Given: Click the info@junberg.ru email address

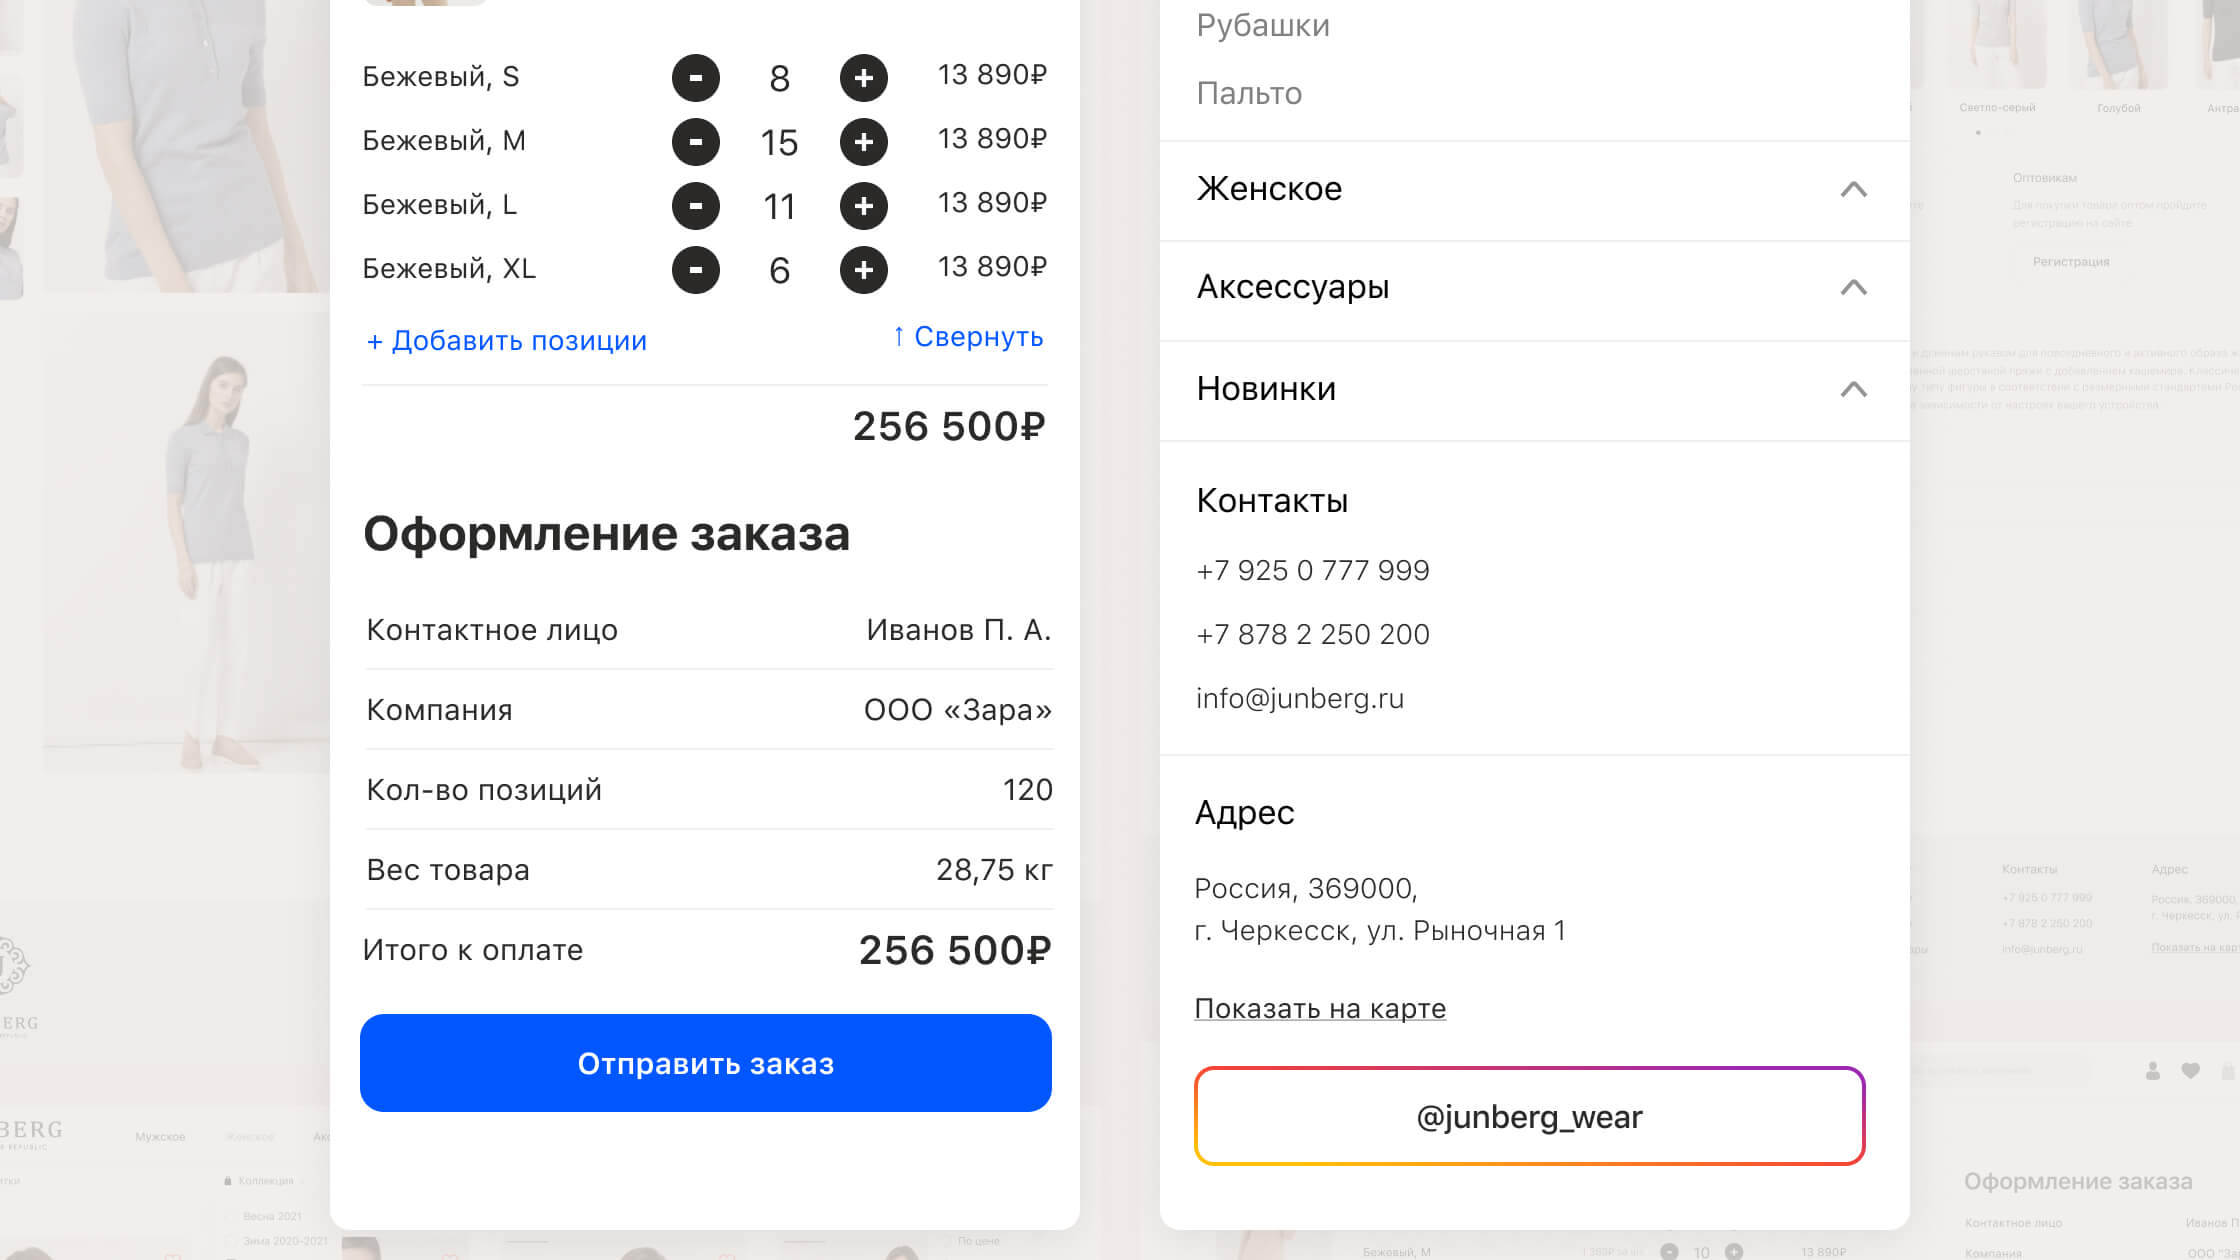Looking at the screenshot, I should coord(1300,698).
